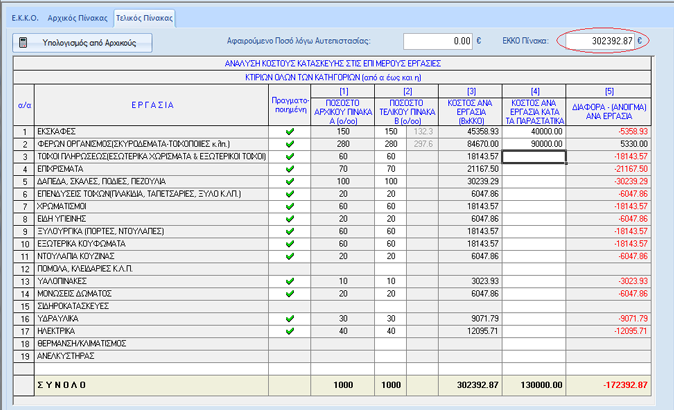The width and height of the screenshot is (674, 410).
Task: Toggle the completed status for ΣΙΔΗΡΟΚΑΤΑΣΚΕΥΕΣ row
Action: 289,306
